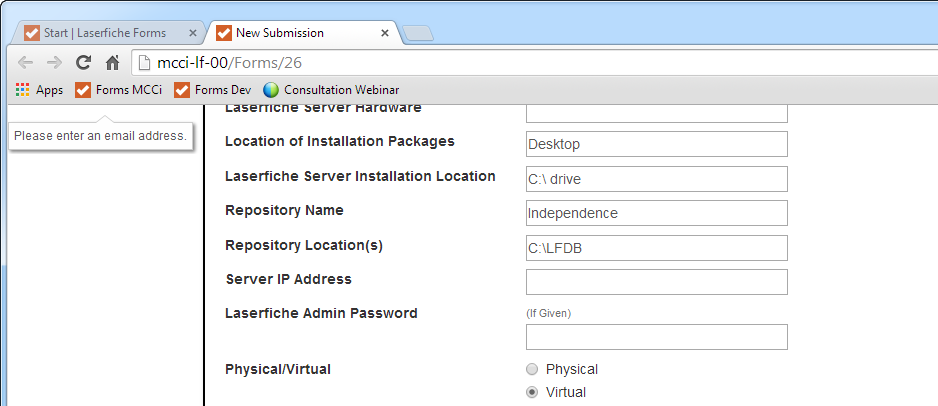Open the Forms Dev bookmark

click(213, 90)
